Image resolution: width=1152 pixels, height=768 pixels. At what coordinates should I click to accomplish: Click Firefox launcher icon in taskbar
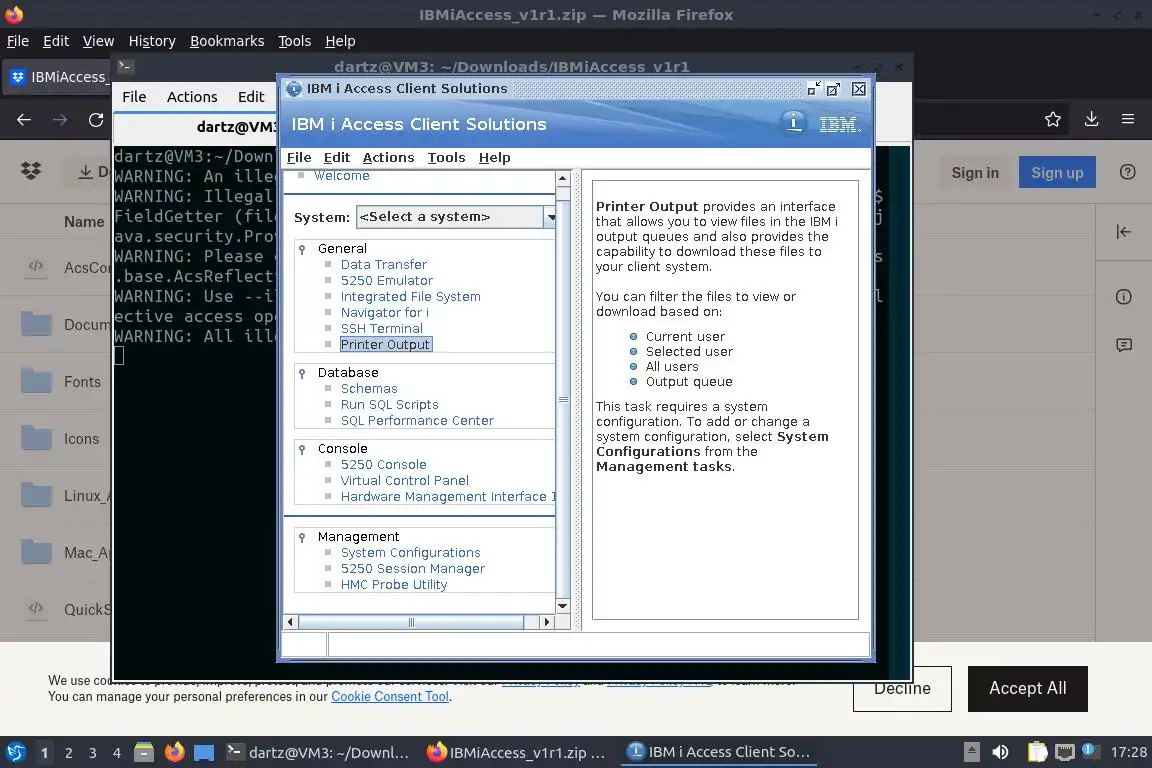point(174,752)
